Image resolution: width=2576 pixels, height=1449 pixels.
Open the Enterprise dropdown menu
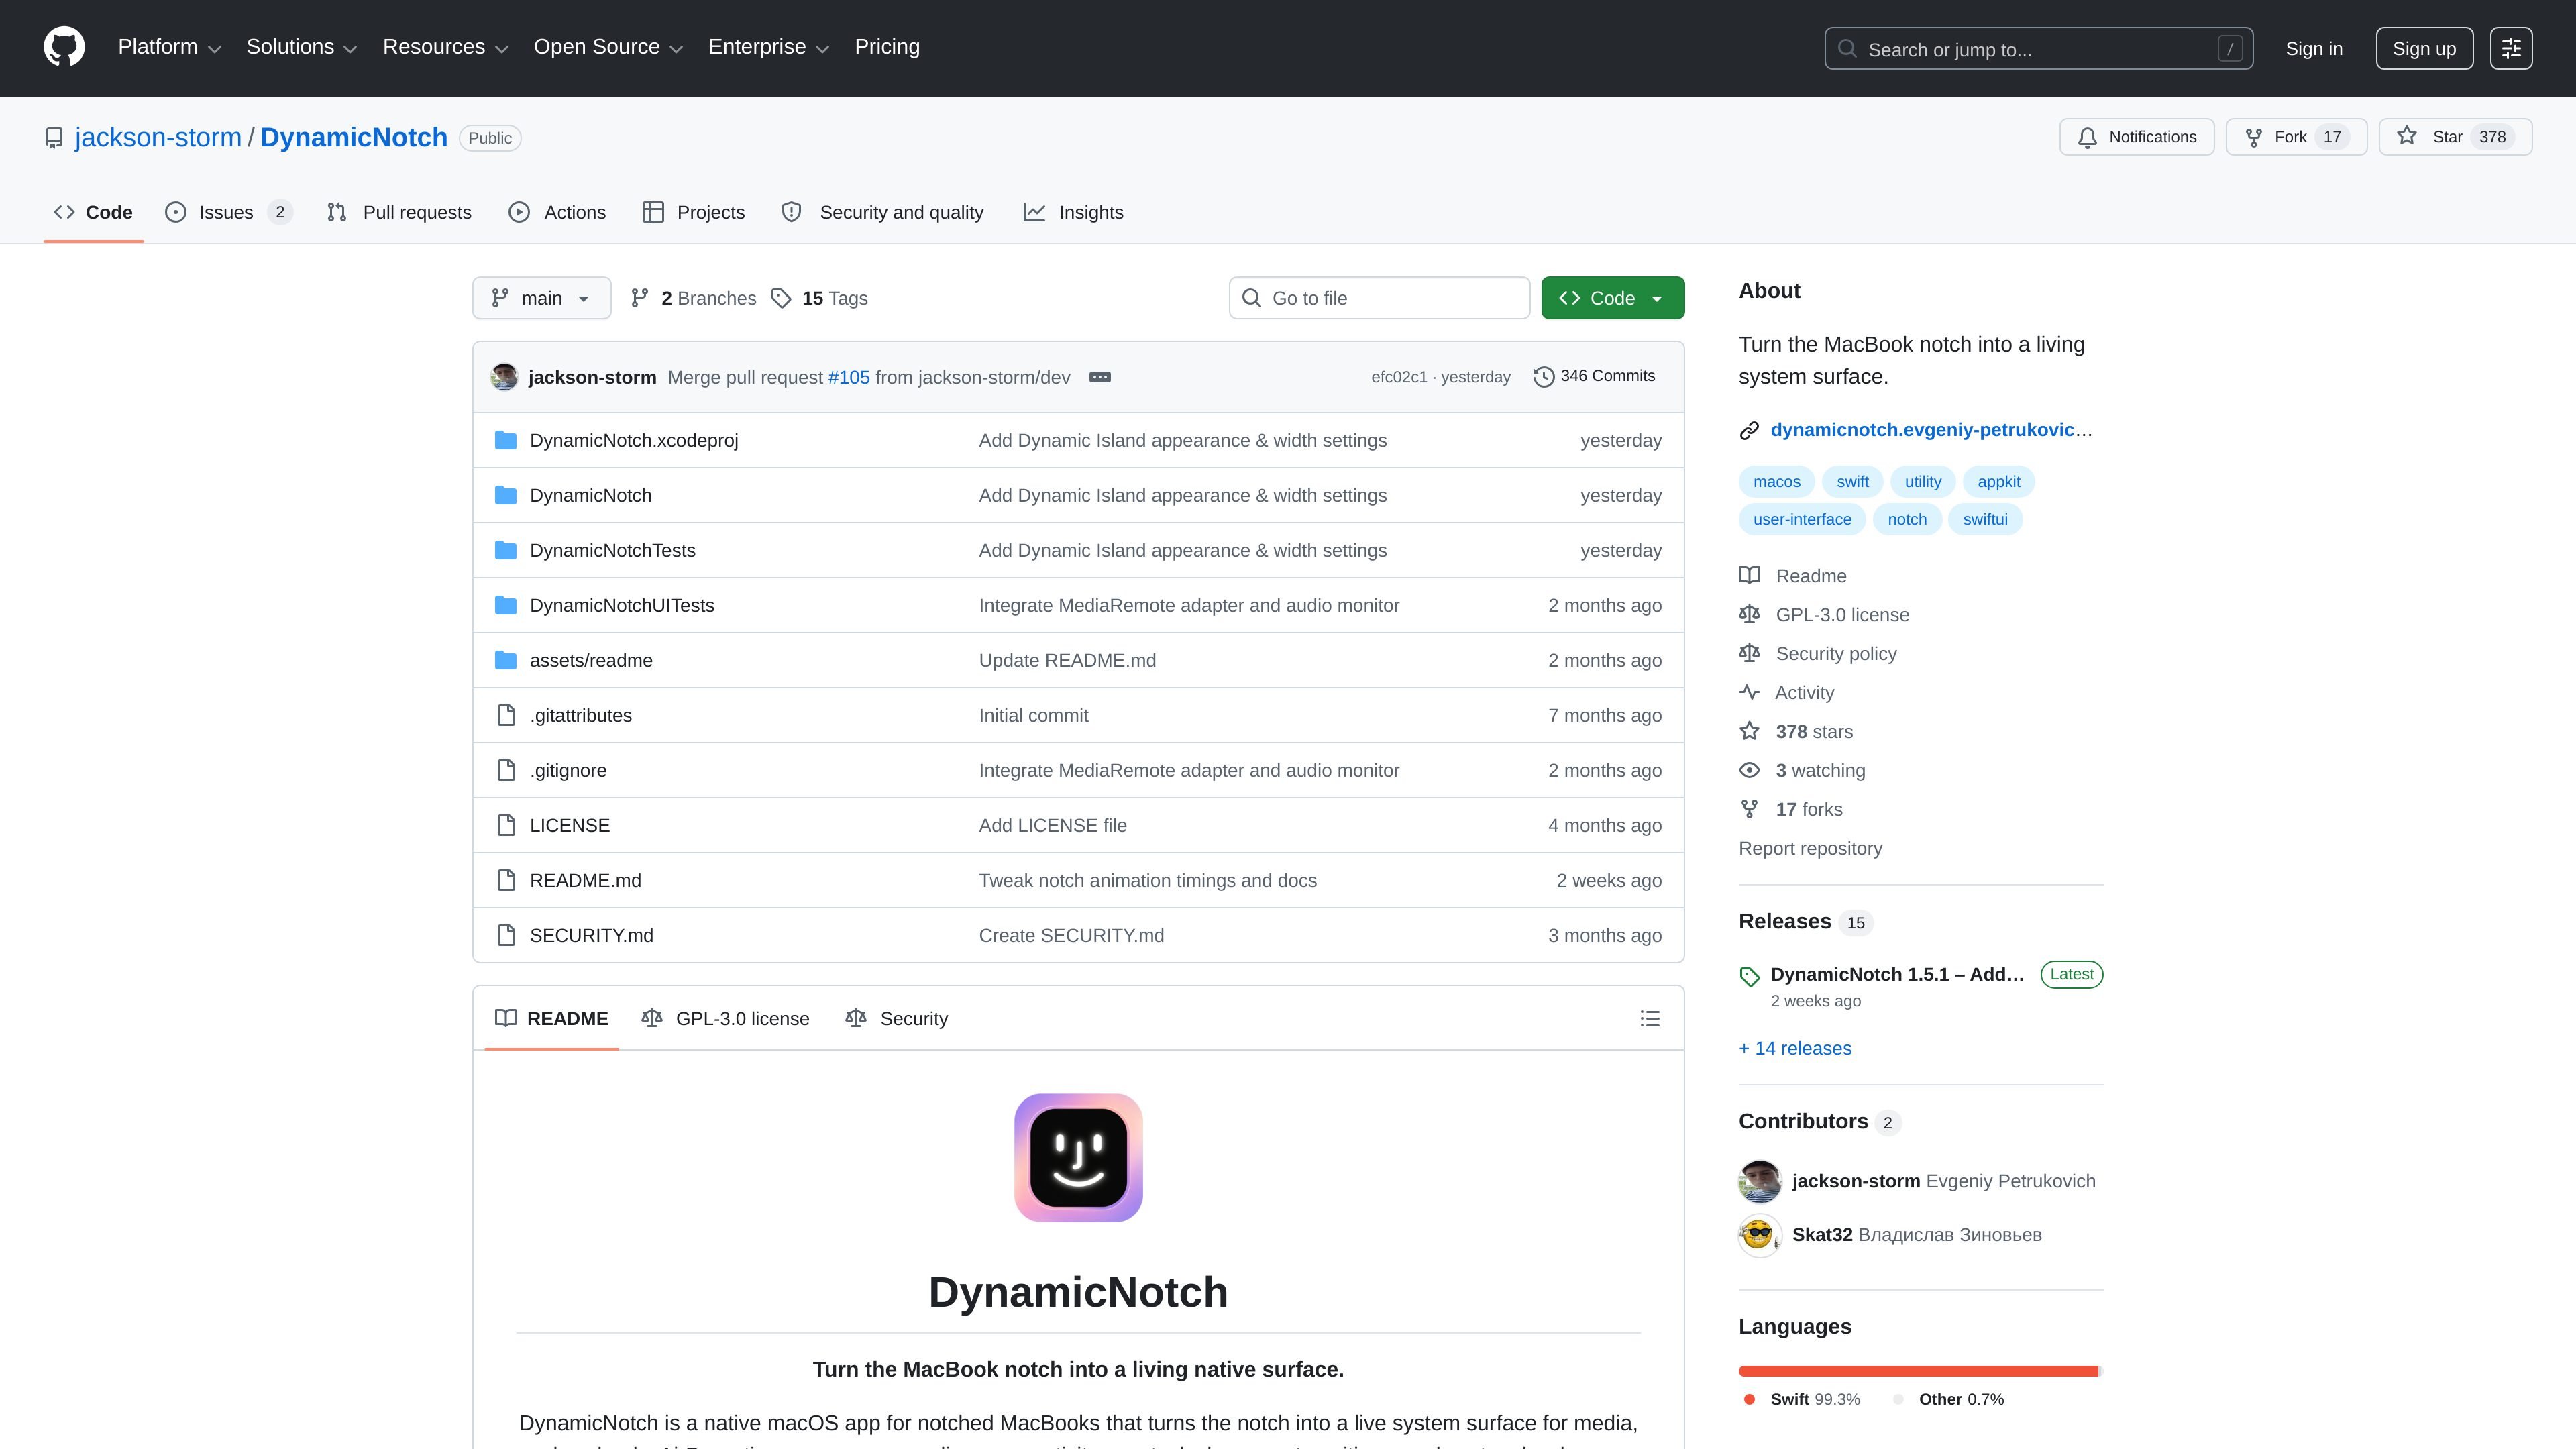(x=768, y=47)
